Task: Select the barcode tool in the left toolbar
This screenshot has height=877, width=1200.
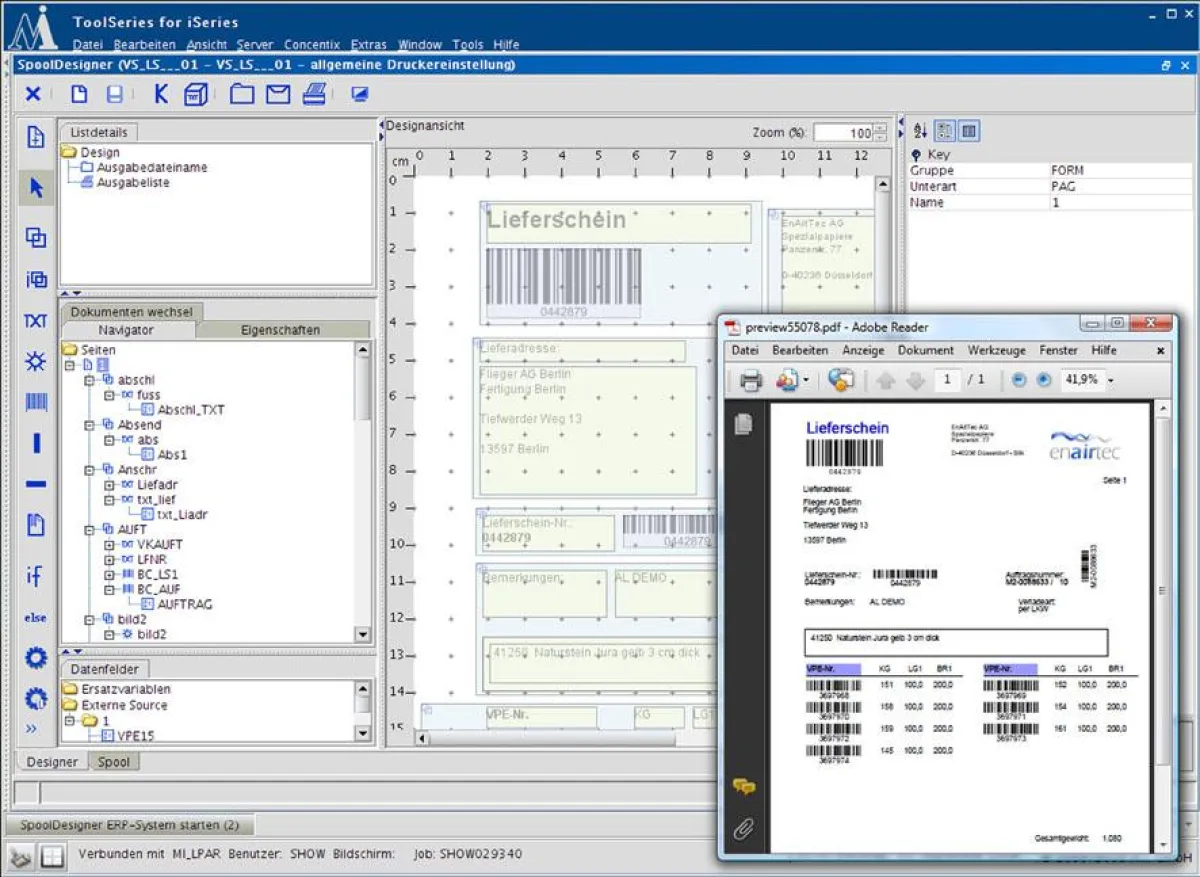Action: [35, 402]
